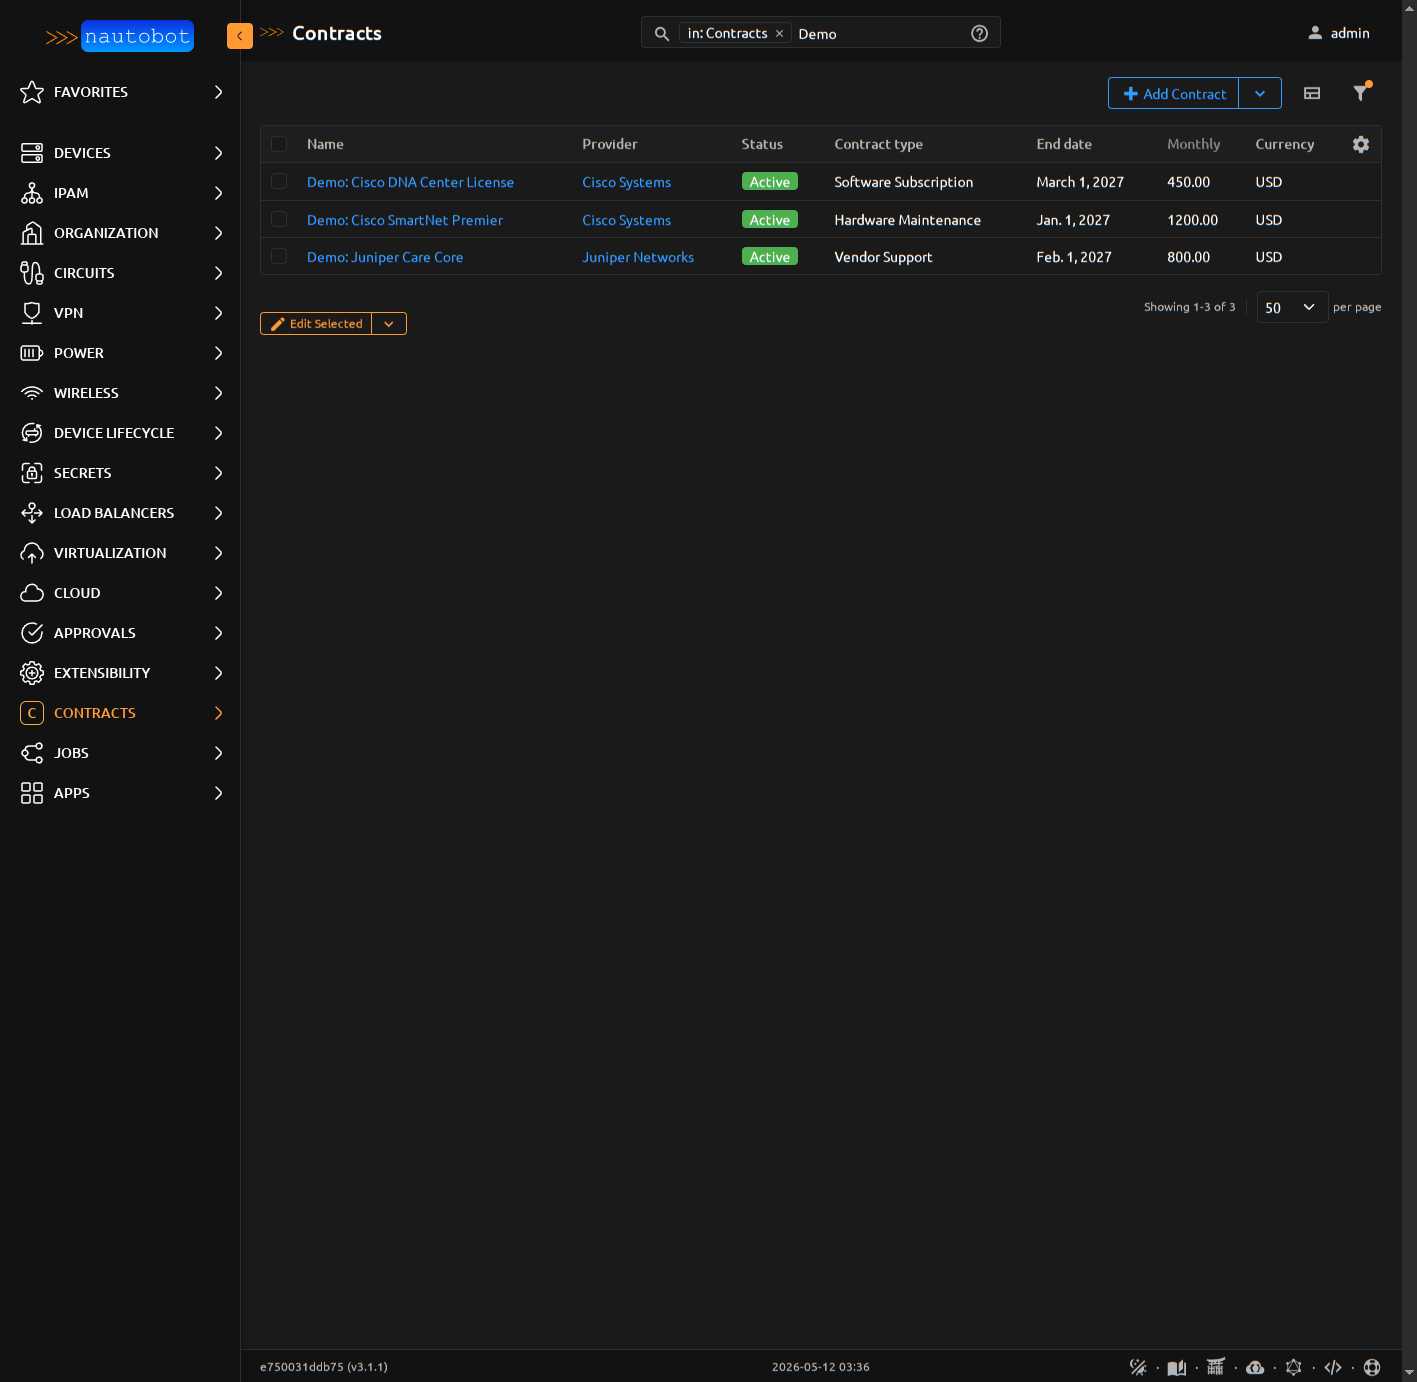
Task: Click the search magnifier icon
Action: tap(662, 34)
